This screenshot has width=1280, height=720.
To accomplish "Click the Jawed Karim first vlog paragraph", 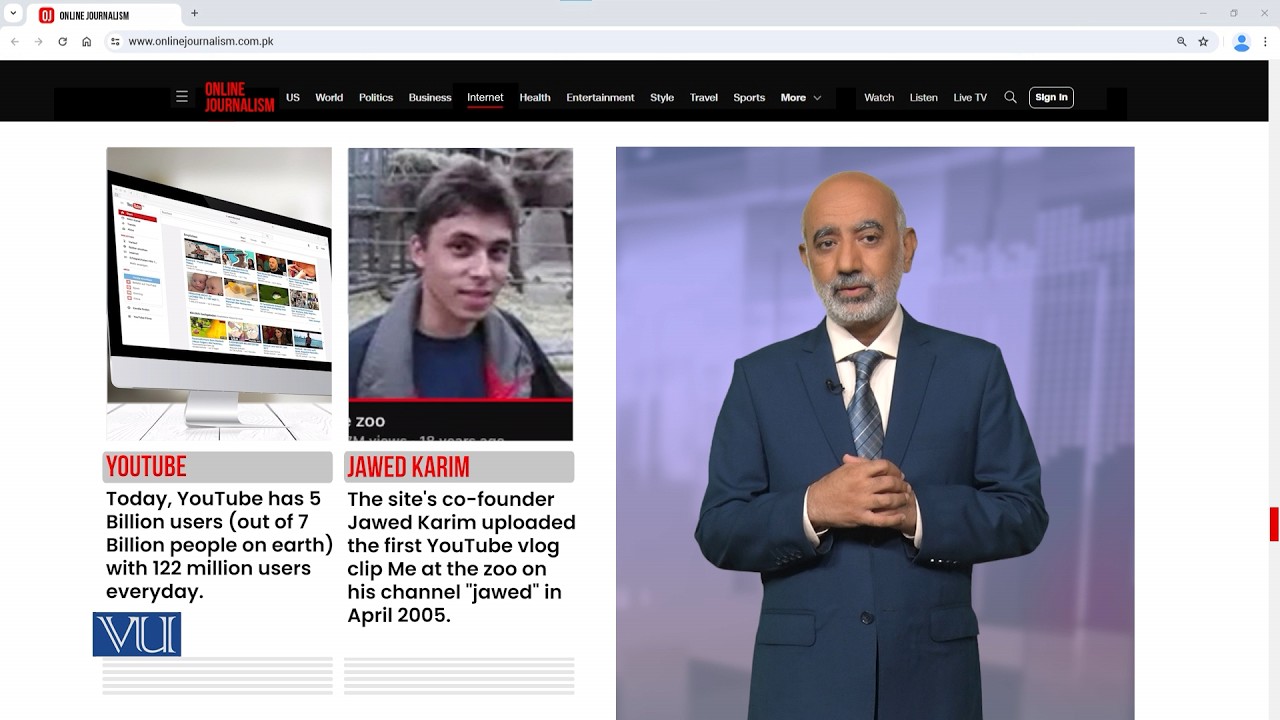I will pos(461,557).
